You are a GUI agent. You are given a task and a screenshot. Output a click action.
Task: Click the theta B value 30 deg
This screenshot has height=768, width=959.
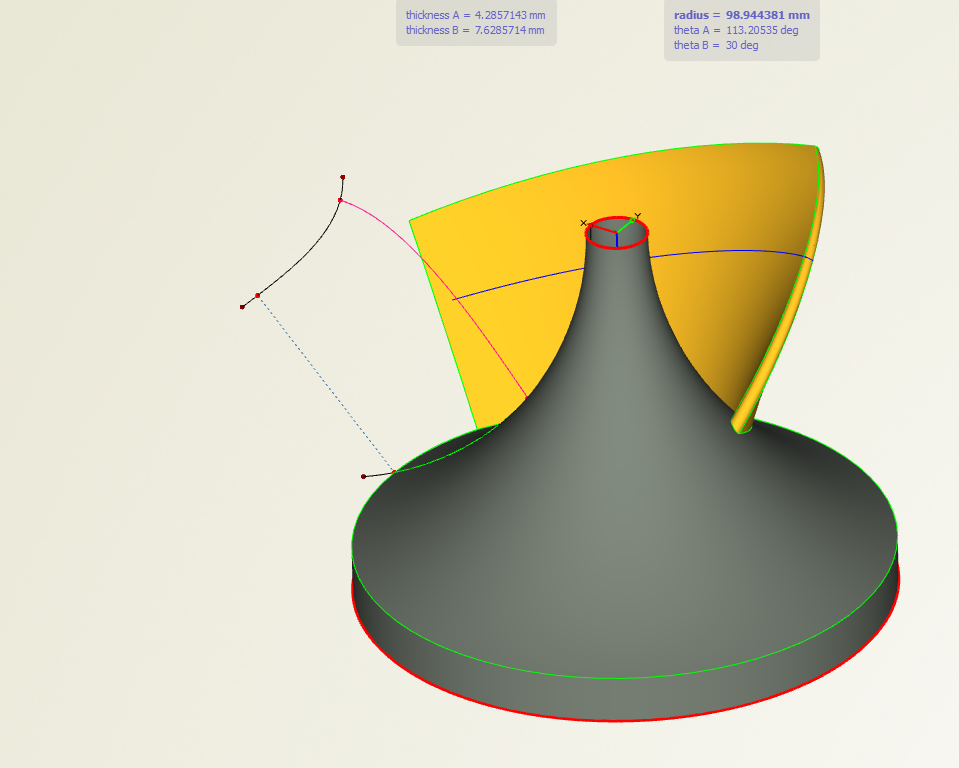pos(742,45)
